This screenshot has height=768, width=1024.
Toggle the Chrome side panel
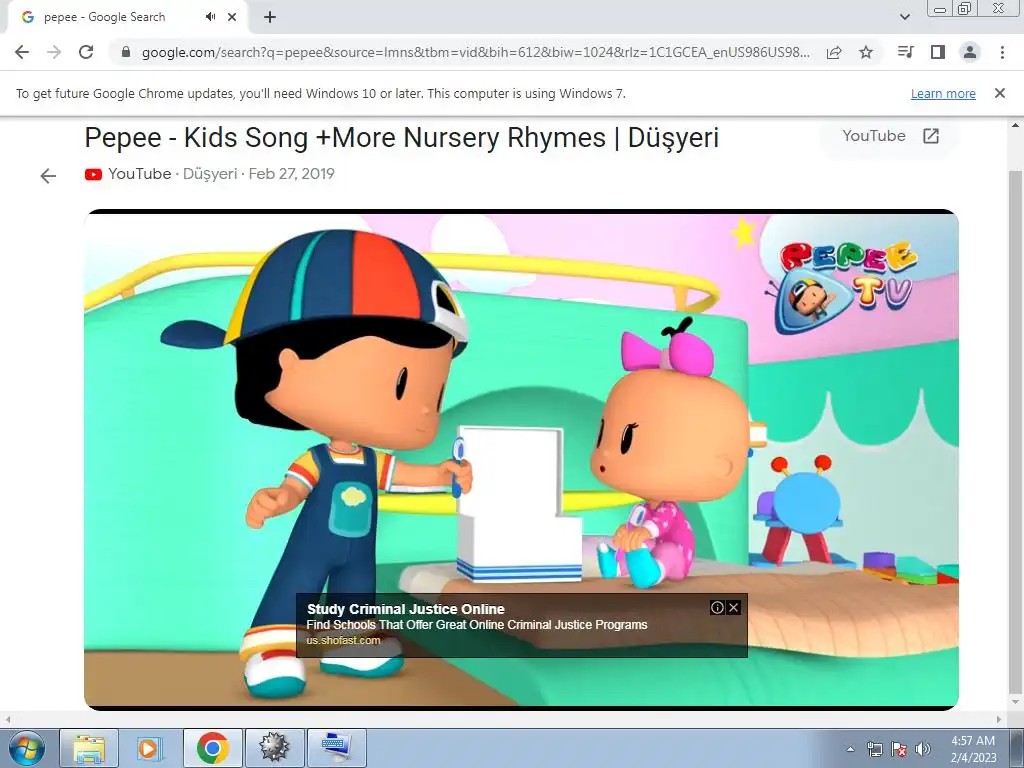click(x=938, y=52)
